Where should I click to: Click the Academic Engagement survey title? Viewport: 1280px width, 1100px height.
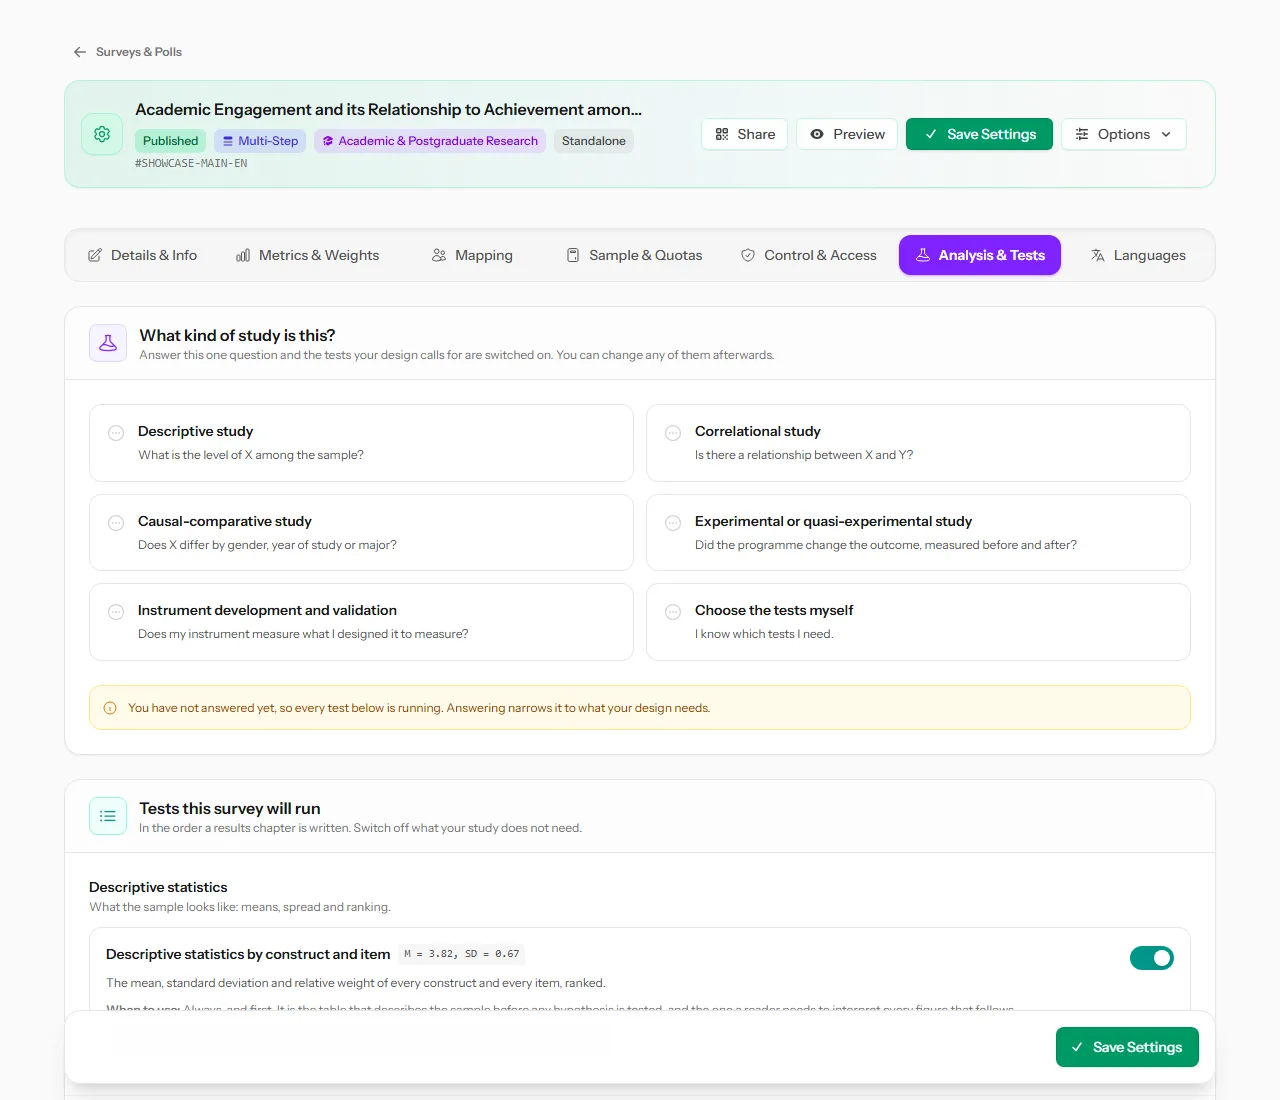click(x=388, y=109)
